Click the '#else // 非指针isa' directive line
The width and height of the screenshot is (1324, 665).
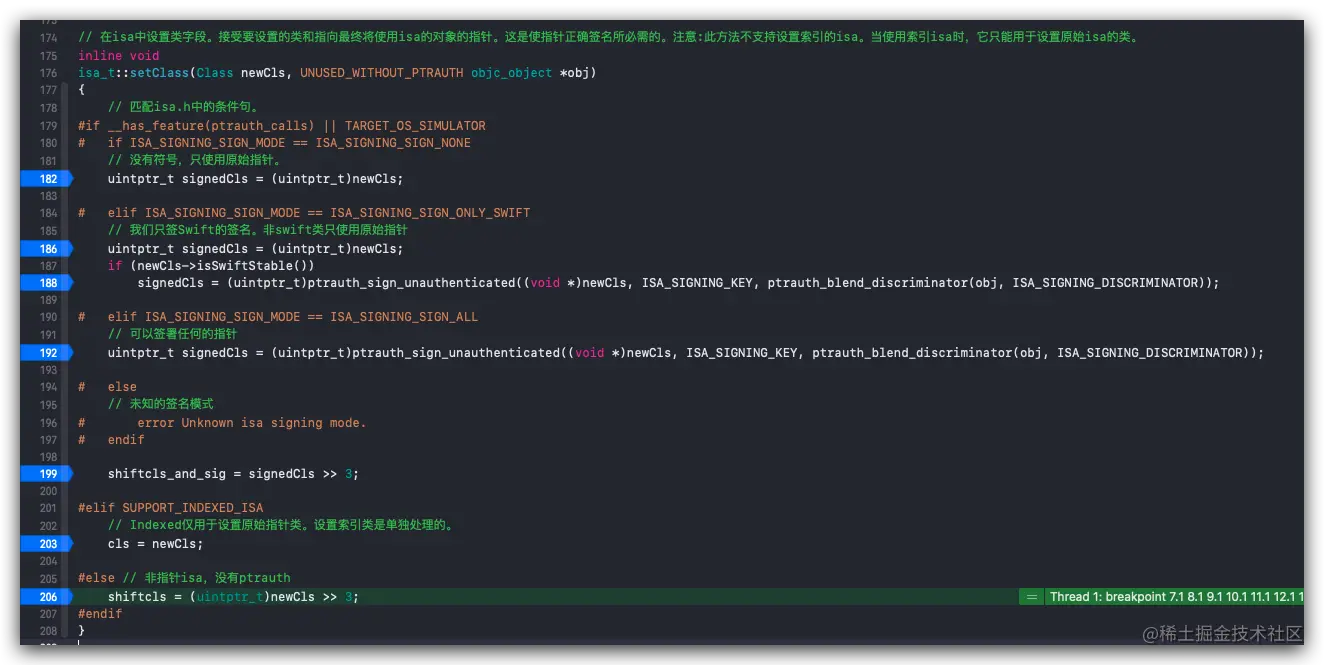coord(184,578)
